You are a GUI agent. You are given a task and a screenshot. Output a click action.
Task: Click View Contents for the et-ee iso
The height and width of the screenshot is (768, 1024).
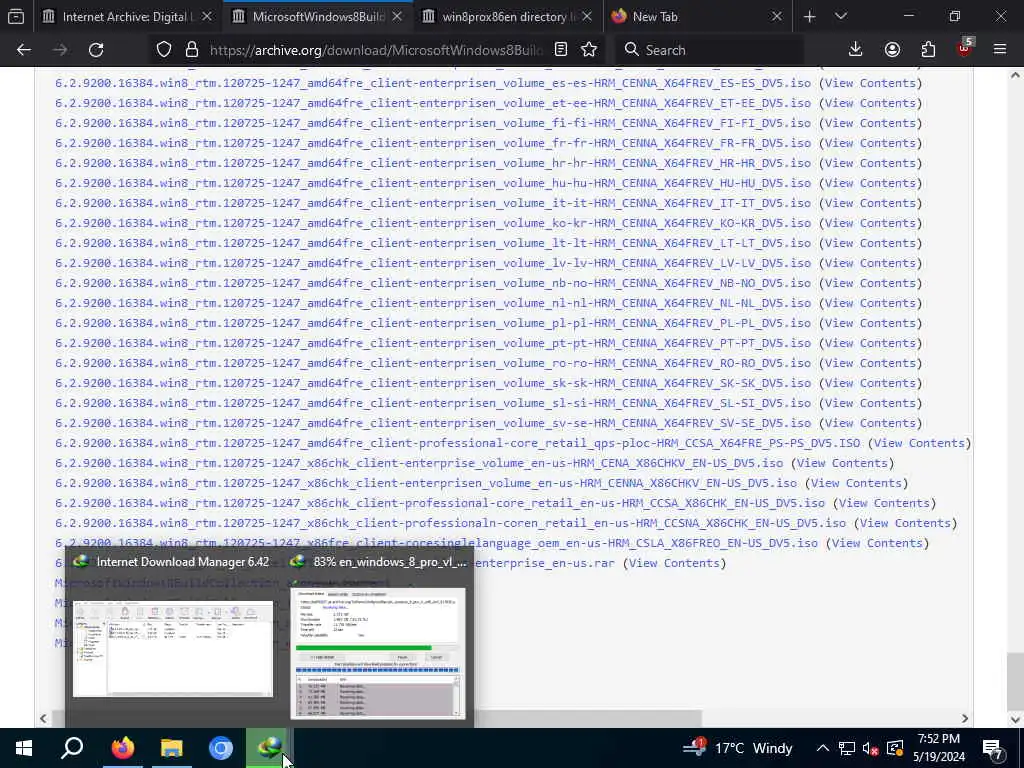click(x=871, y=103)
